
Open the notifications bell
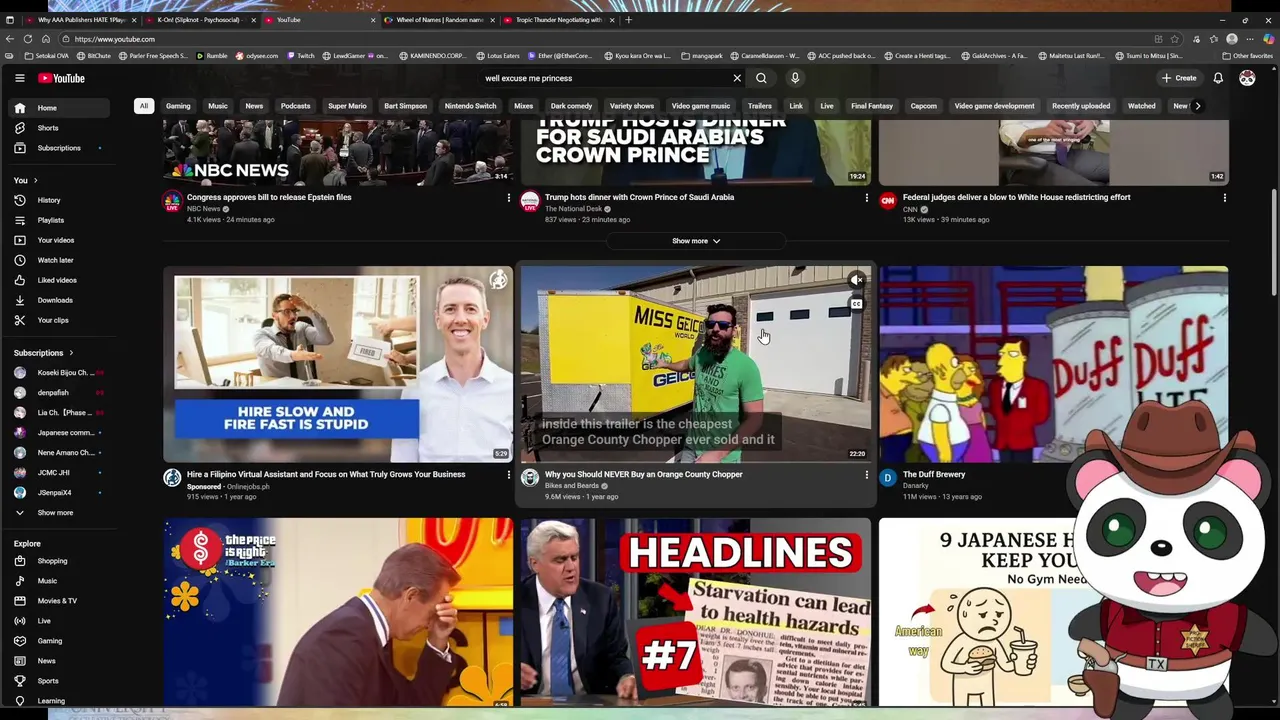pyautogui.click(x=1218, y=78)
